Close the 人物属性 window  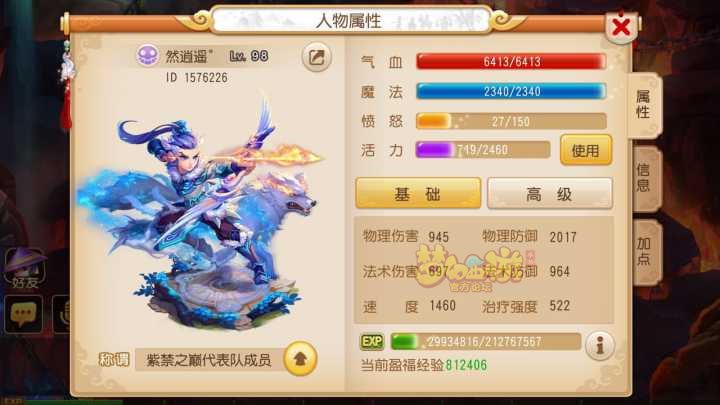[x=621, y=27]
